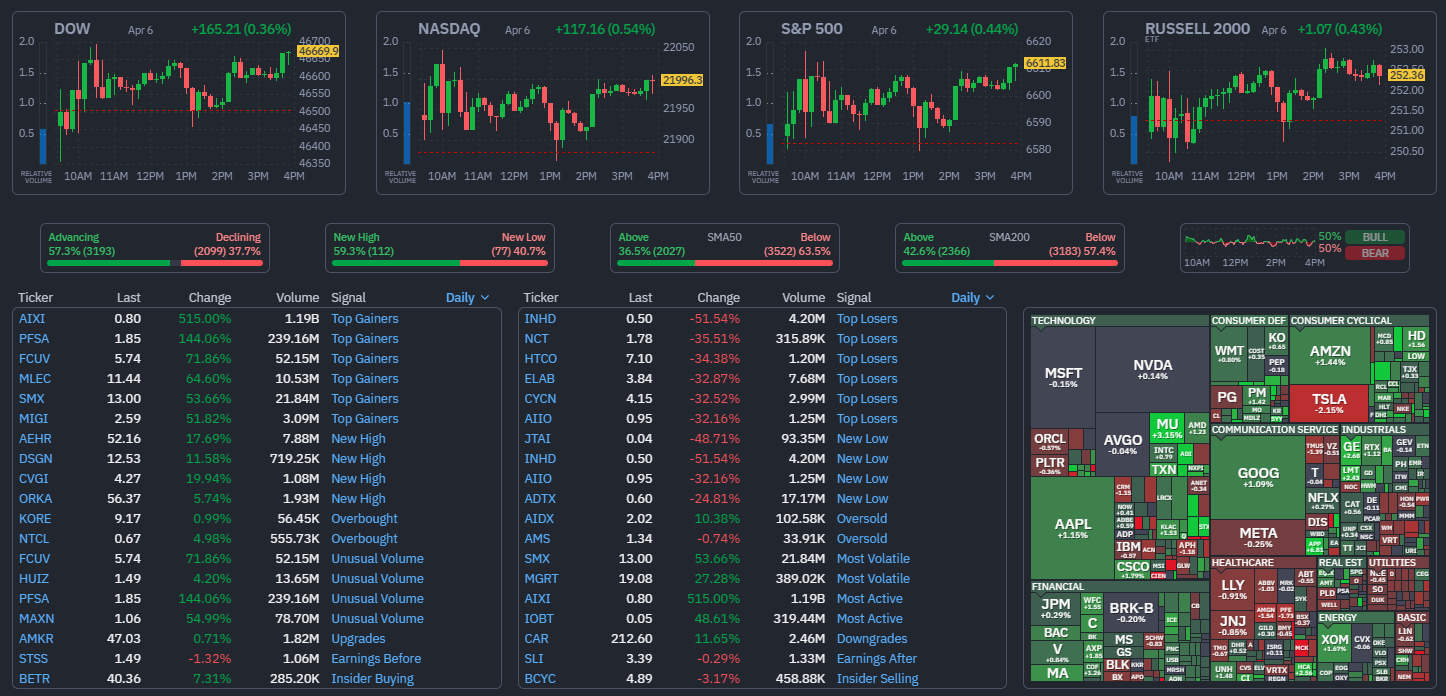Open the NASDAQ intraday chart
The image size is (1446, 696).
click(x=542, y=103)
